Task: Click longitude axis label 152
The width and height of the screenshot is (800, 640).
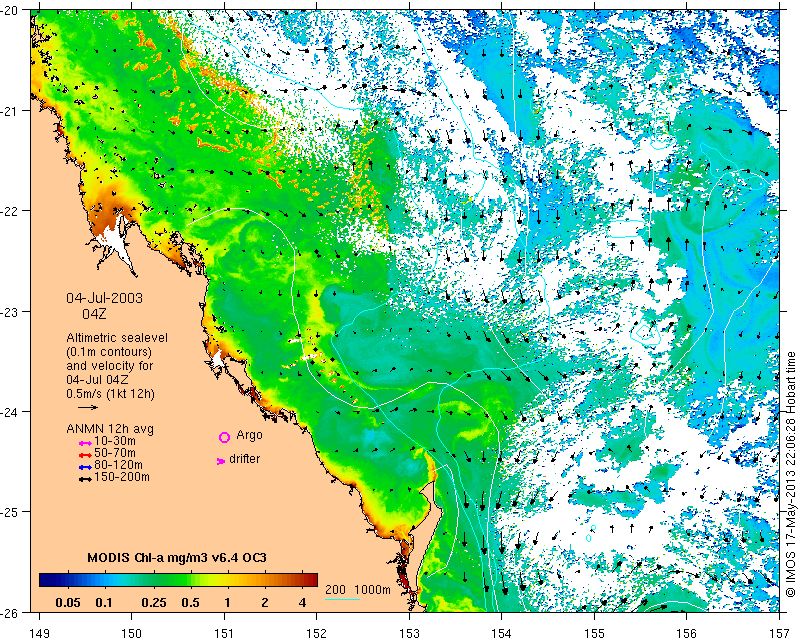Action: 317,633
